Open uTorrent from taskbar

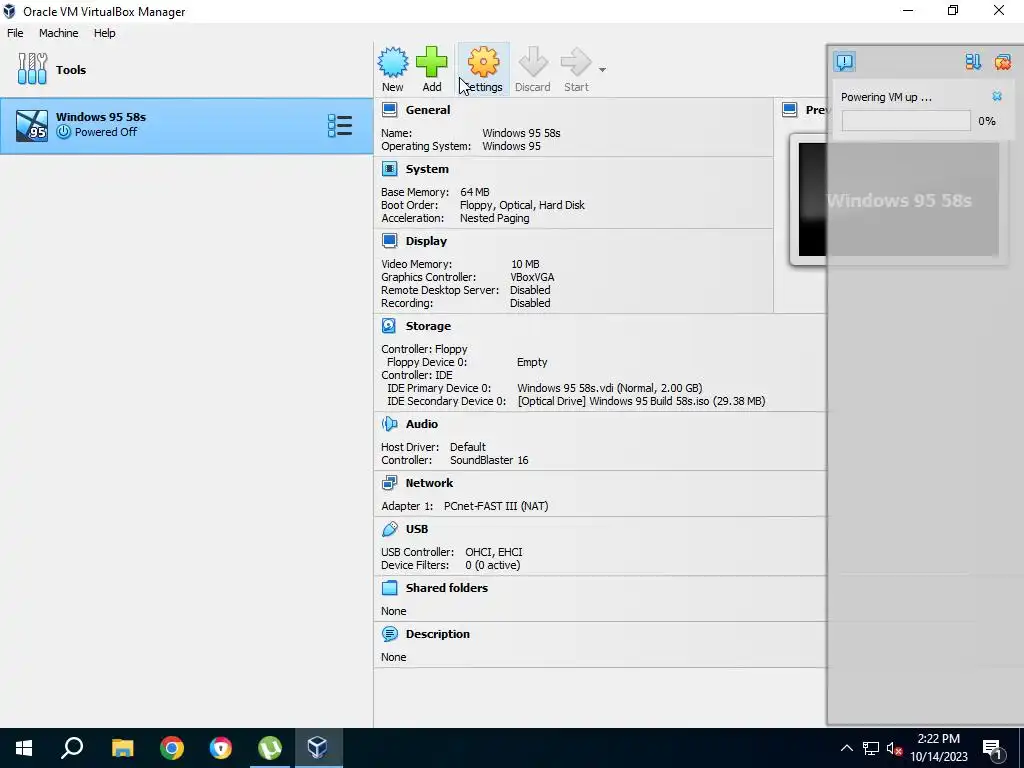(x=270, y=748)
